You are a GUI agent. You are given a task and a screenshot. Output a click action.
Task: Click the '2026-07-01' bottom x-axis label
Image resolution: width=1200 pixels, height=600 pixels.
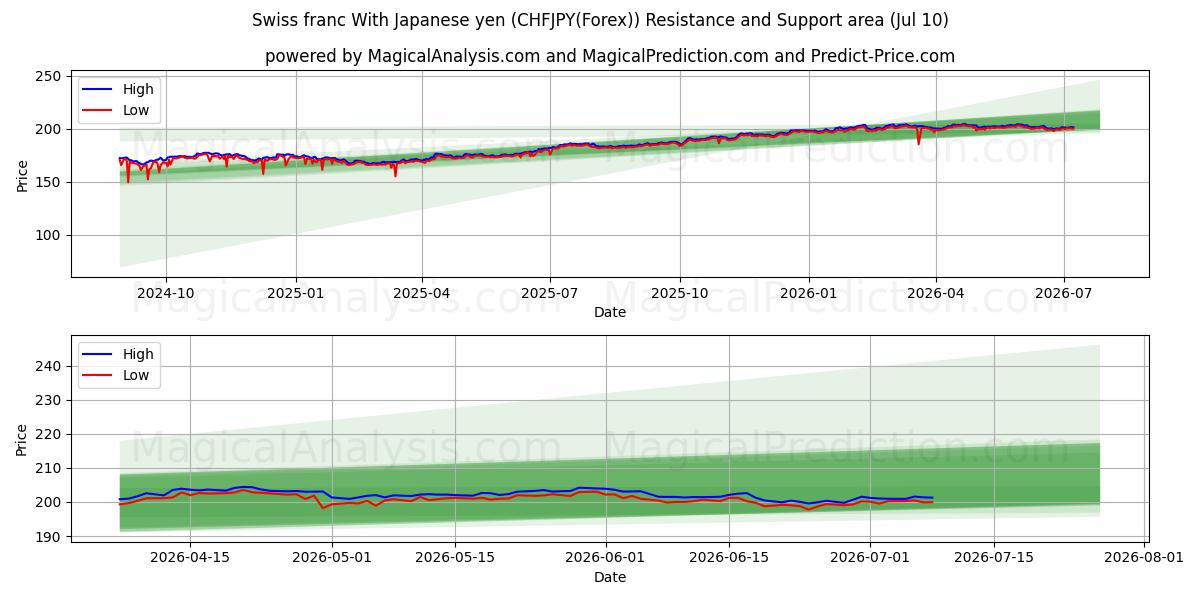click(x=869, y=558)
